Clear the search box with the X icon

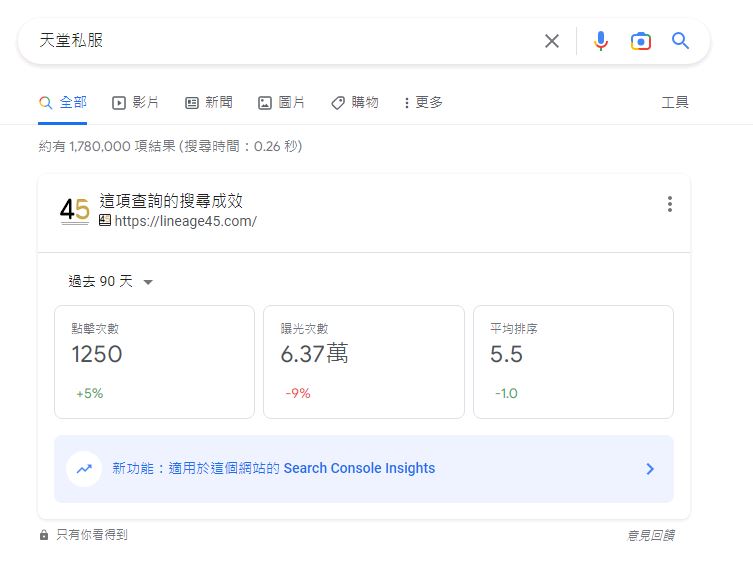coord(552,41)
